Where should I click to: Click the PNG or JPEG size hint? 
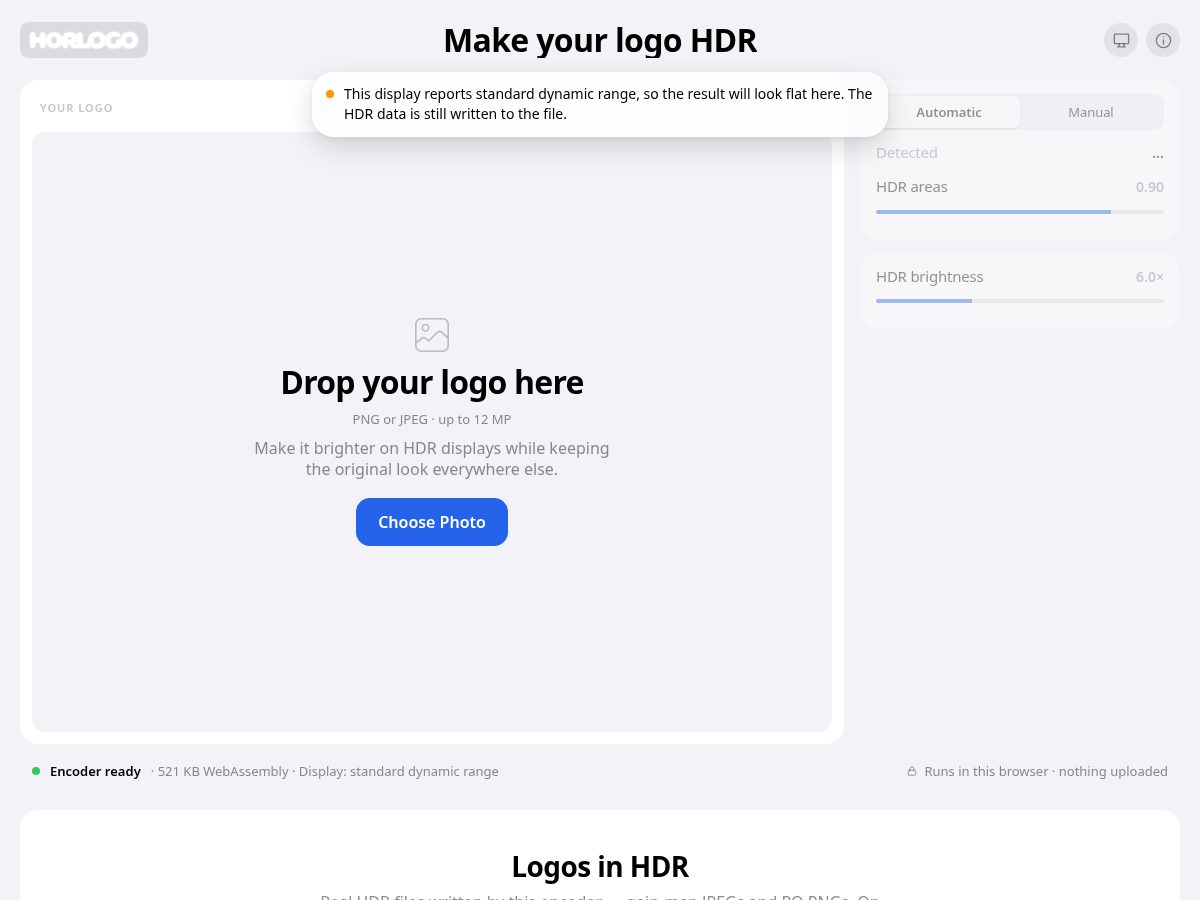coord(432,420)
